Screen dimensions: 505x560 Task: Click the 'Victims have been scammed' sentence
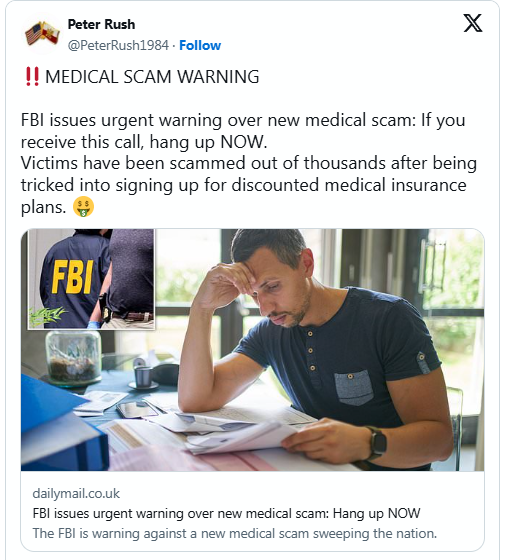coord(249,185)
